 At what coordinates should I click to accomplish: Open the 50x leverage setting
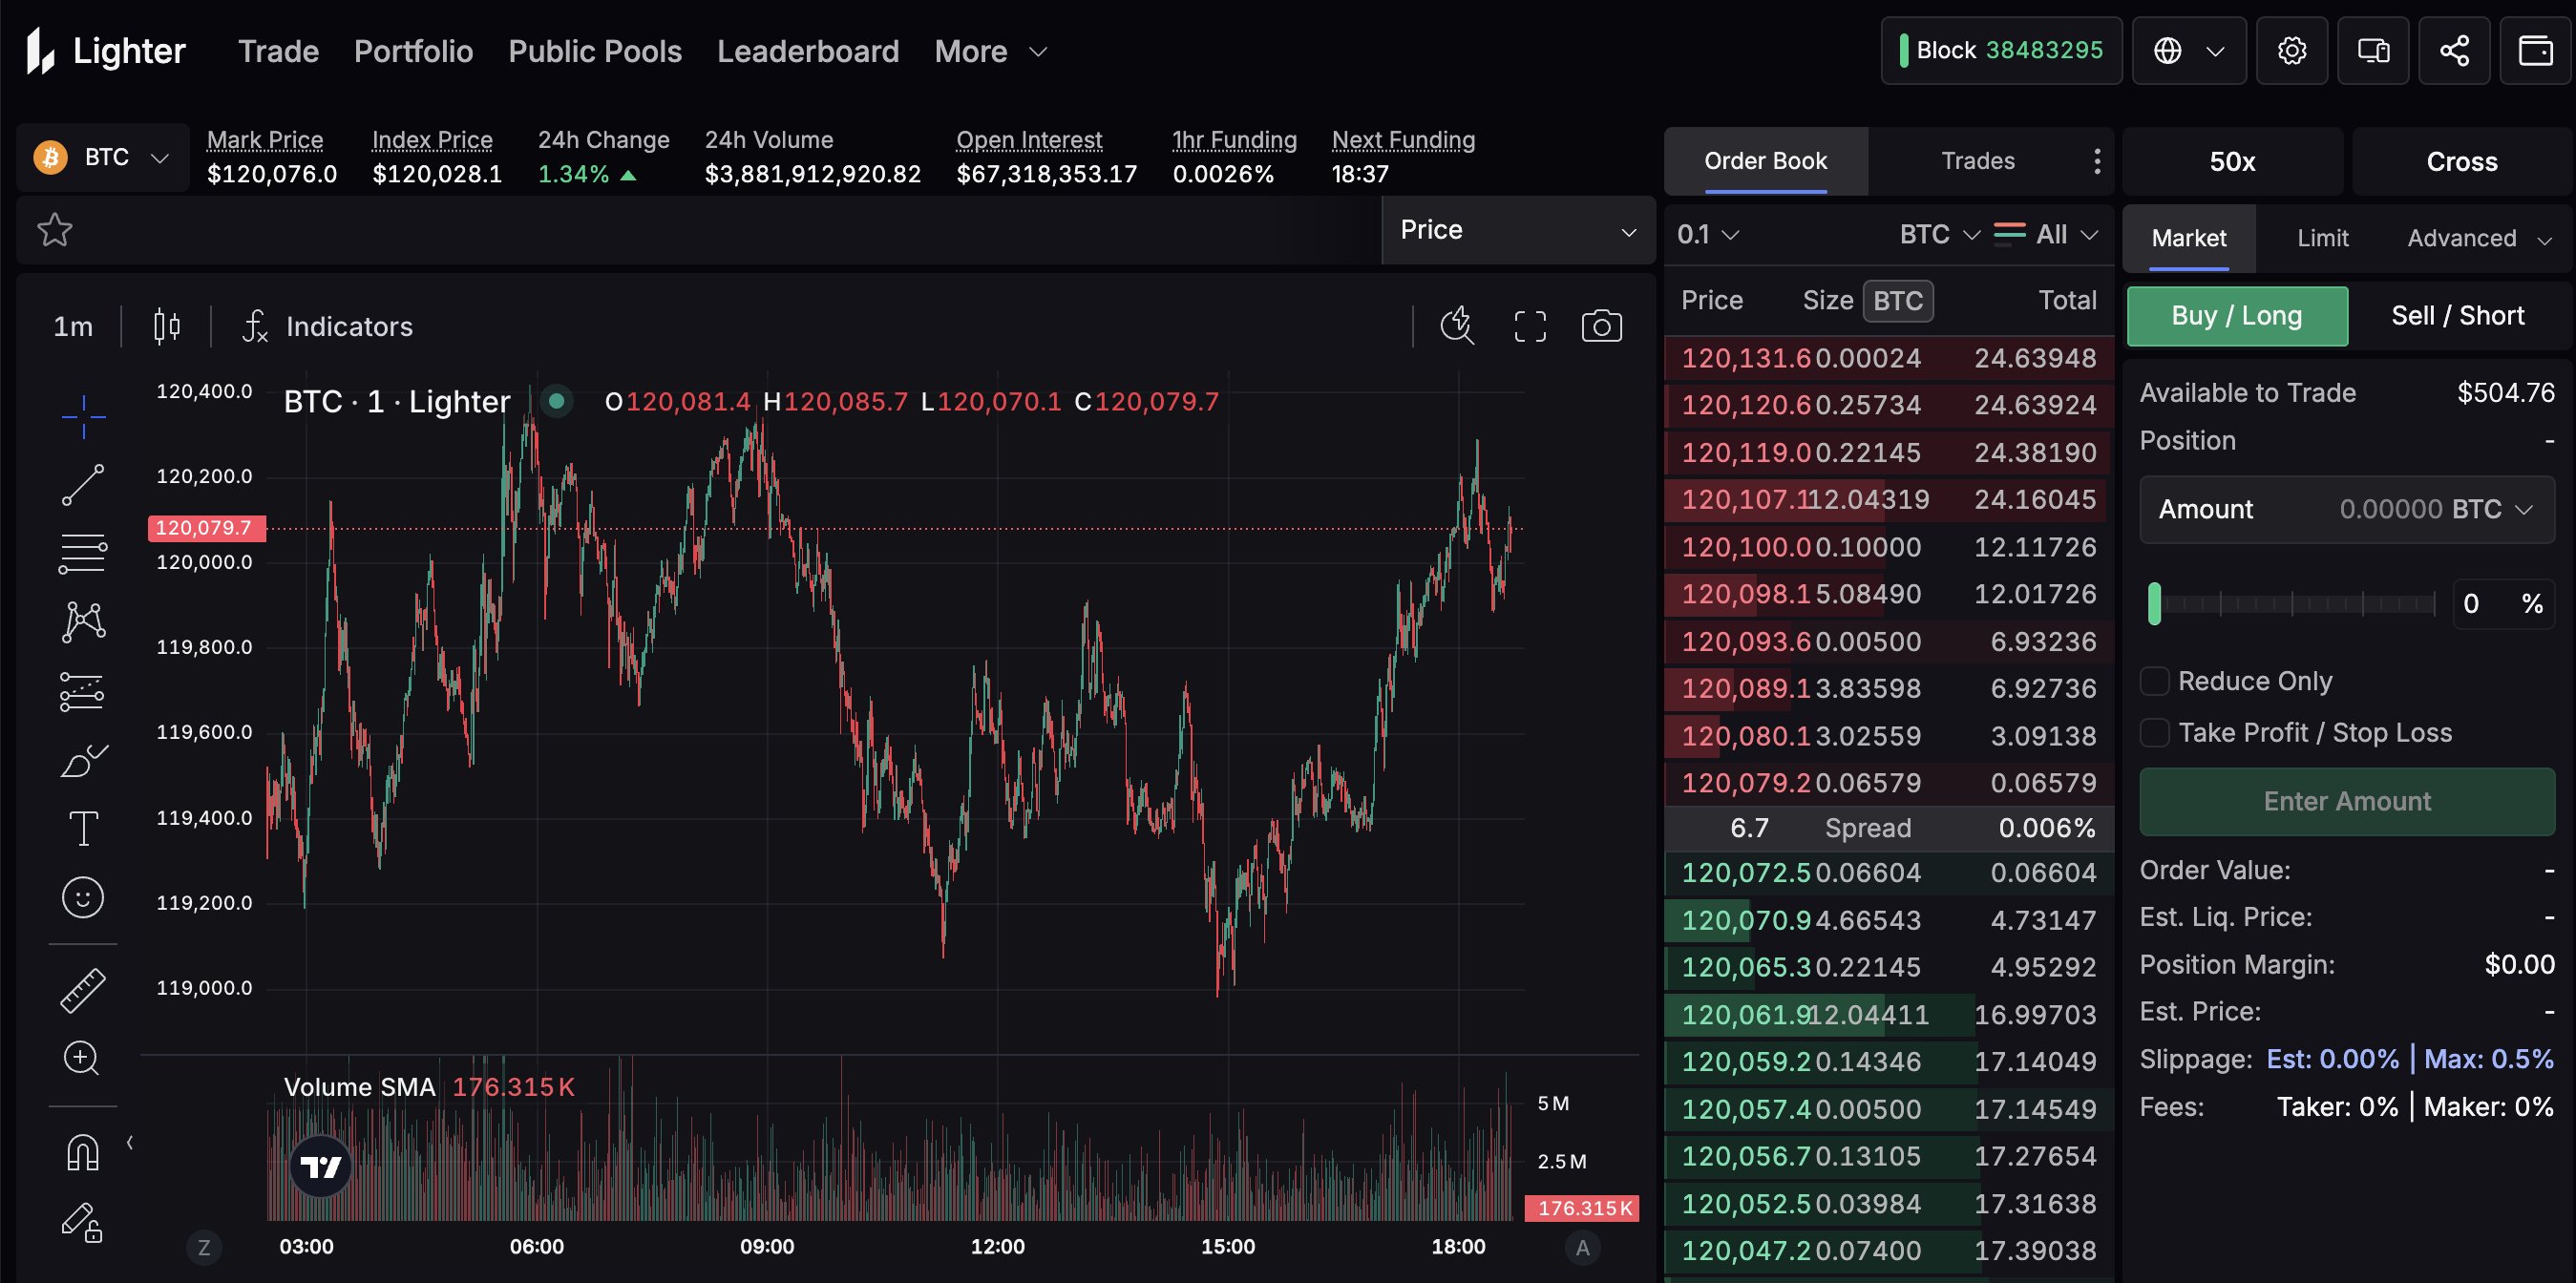pos(2231,162)
